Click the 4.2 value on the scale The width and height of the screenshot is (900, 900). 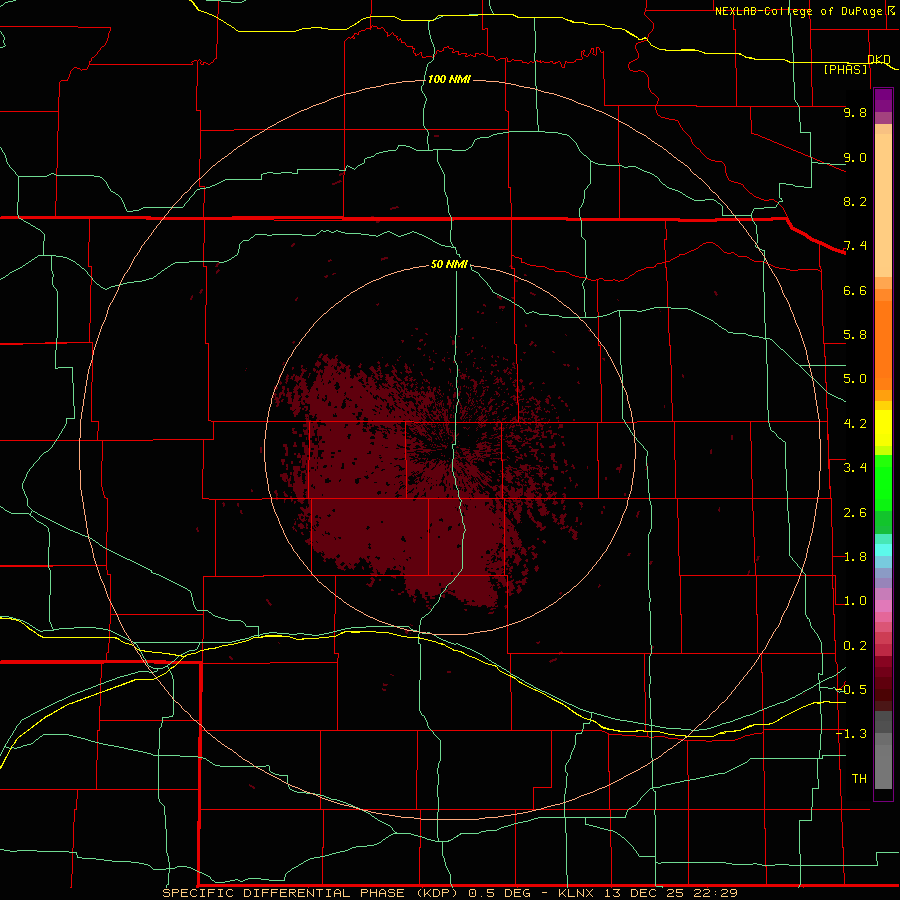[855, 424]
